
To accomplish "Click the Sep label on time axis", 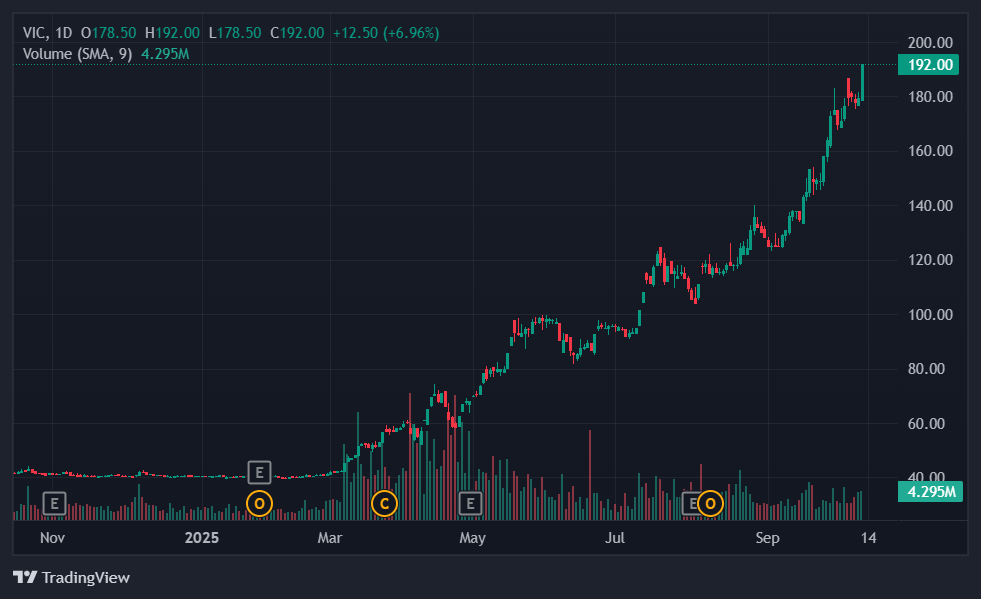I will click(767, 538).
